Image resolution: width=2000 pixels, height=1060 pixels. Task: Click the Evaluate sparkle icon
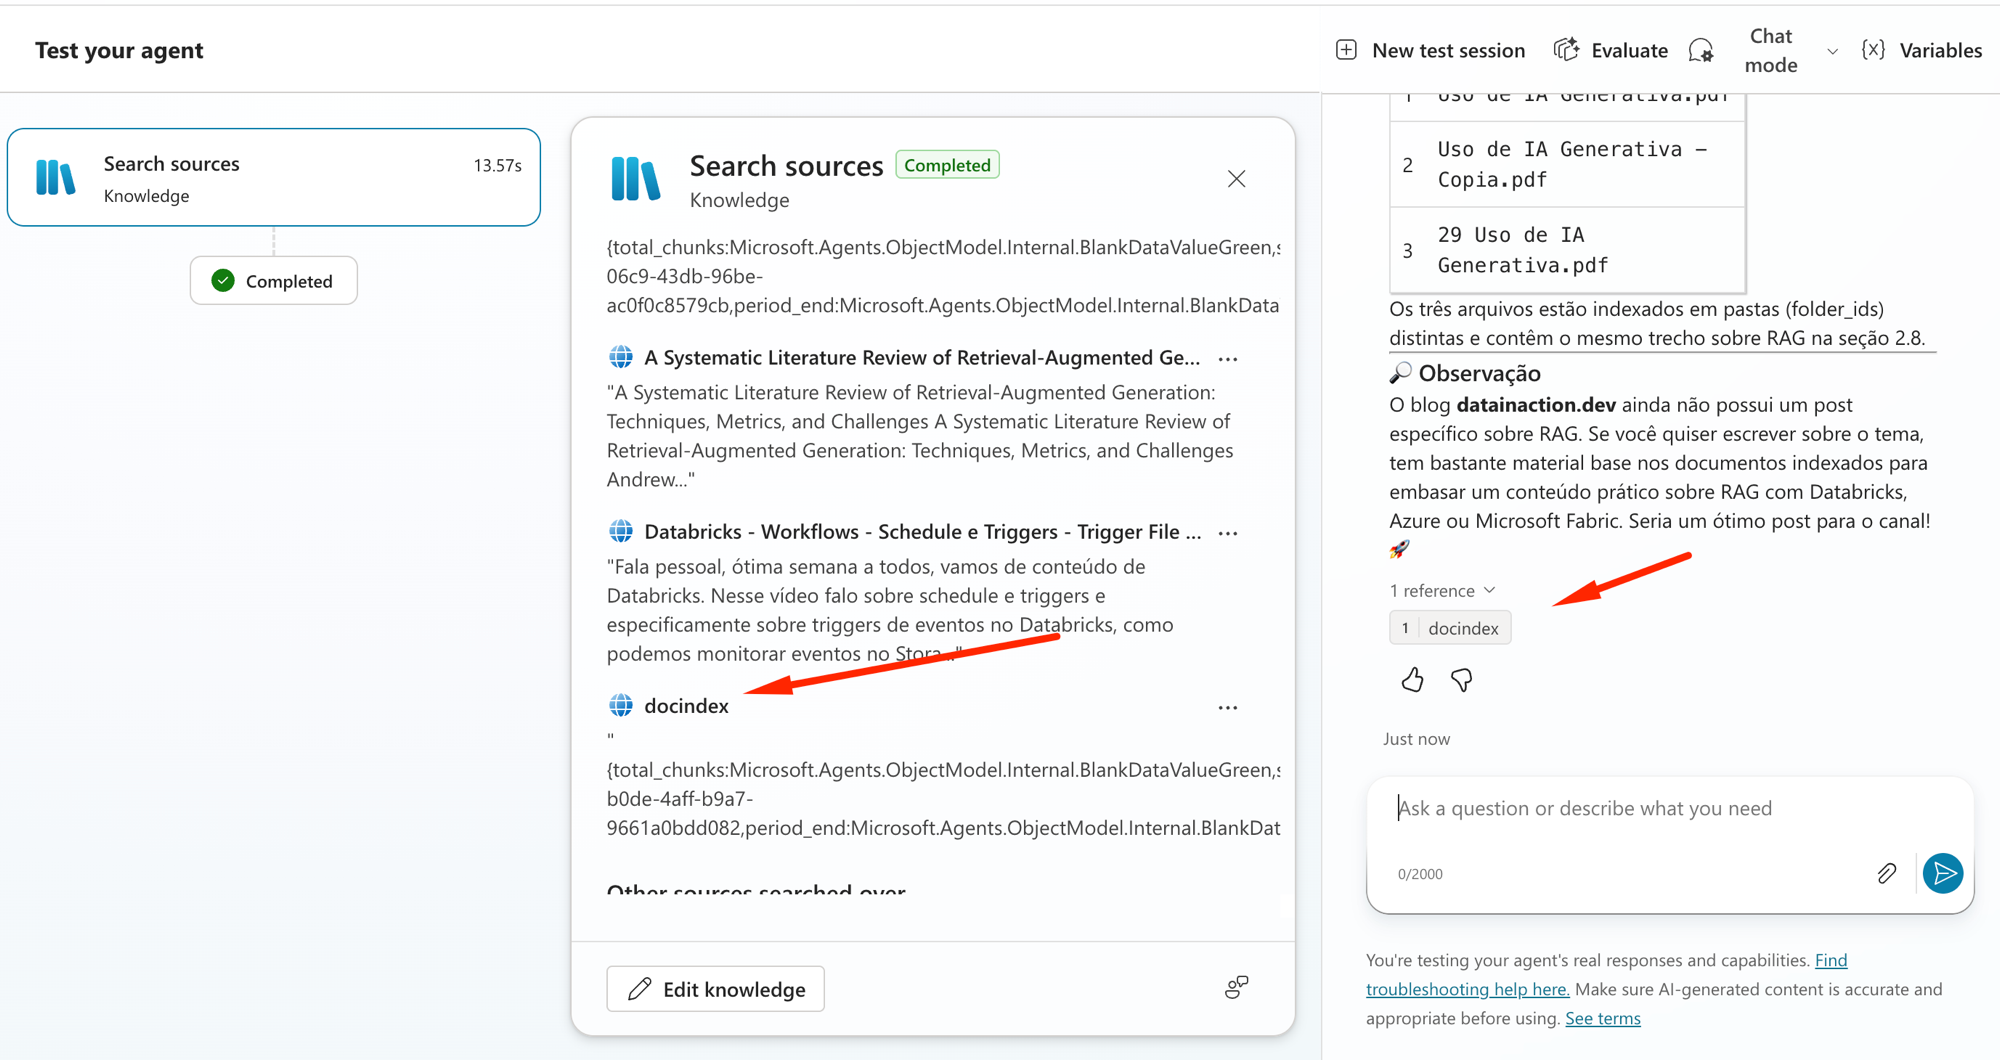tap(1566, 50)
